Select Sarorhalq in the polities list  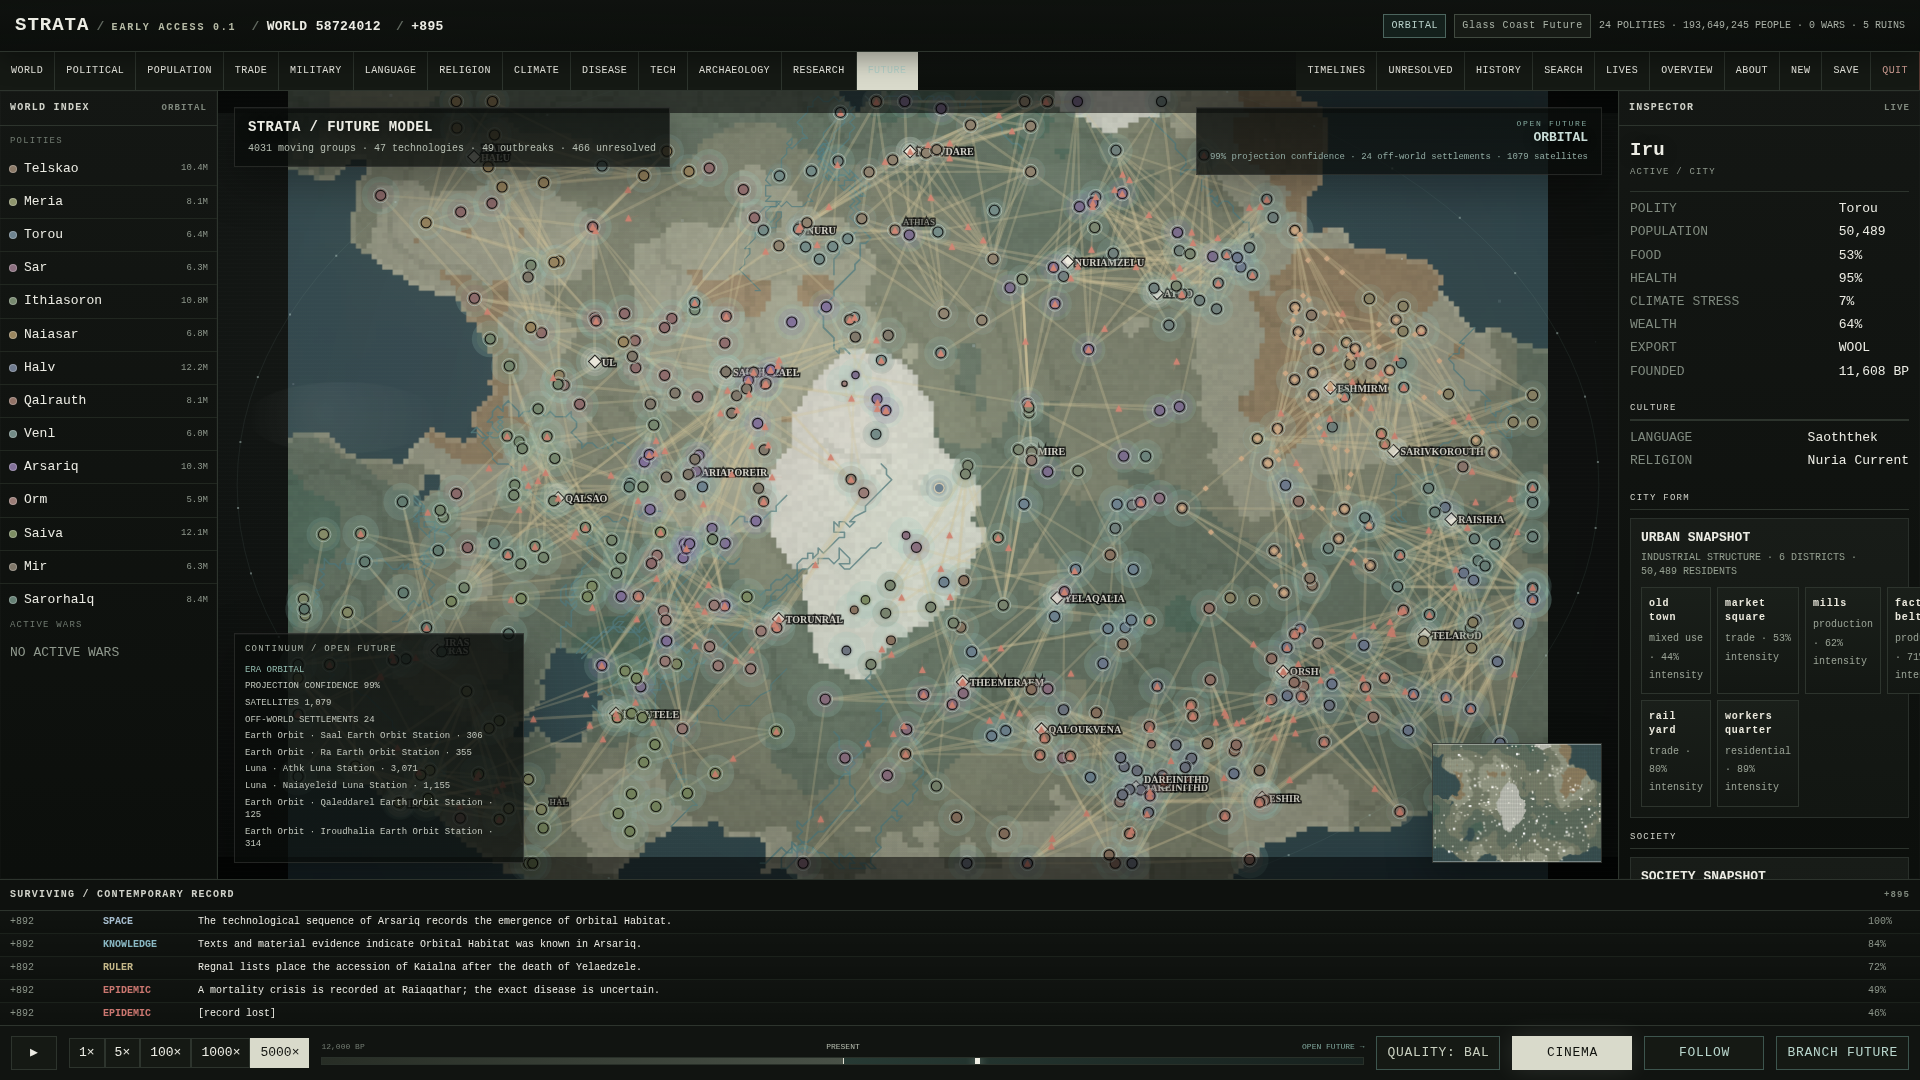tap(108, 599)
